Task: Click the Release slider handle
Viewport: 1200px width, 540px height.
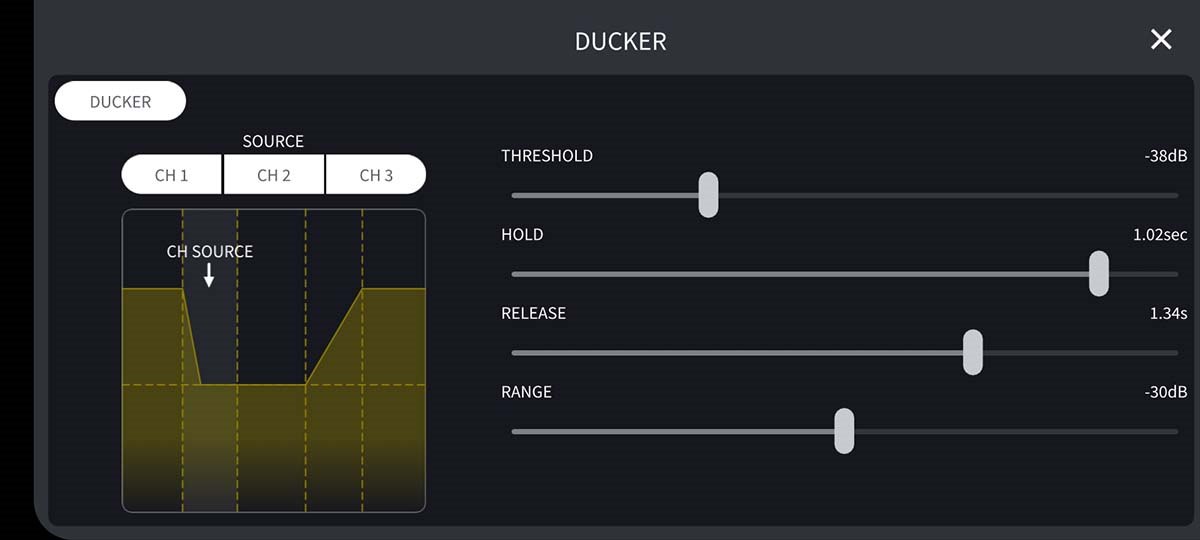Action: pyautogui.click(x=972, y=353)
